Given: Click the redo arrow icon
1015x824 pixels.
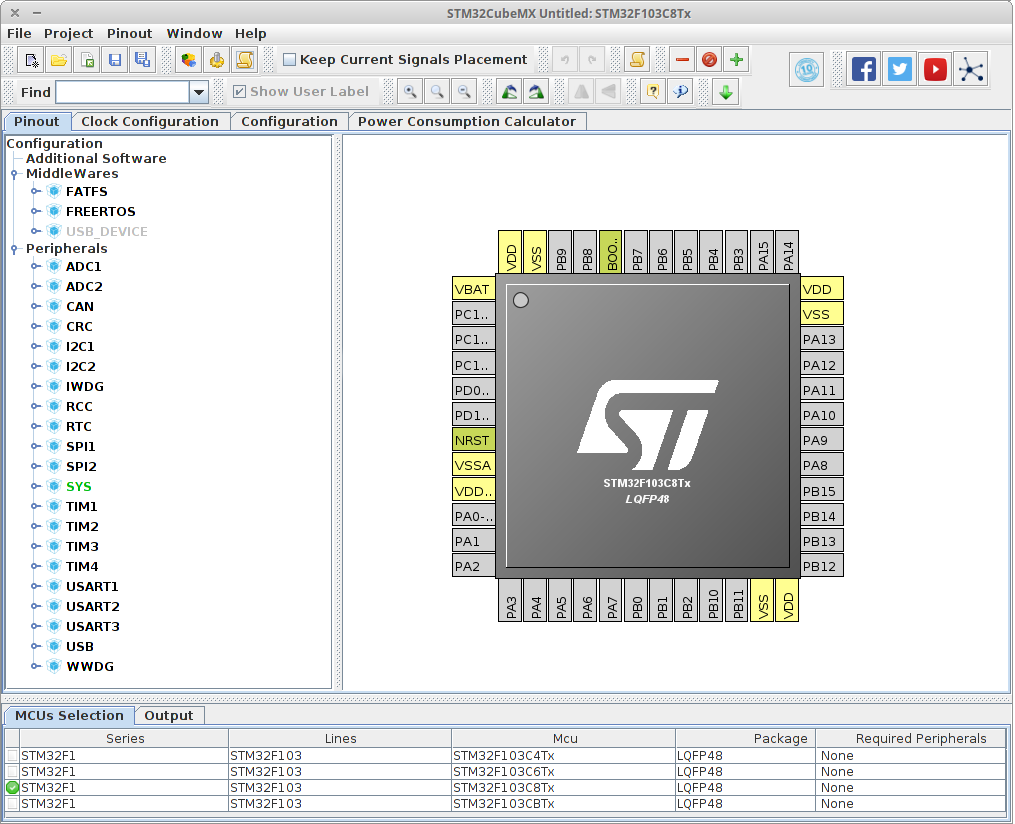Looking at the screenshot, I should [x=592, y=60].
